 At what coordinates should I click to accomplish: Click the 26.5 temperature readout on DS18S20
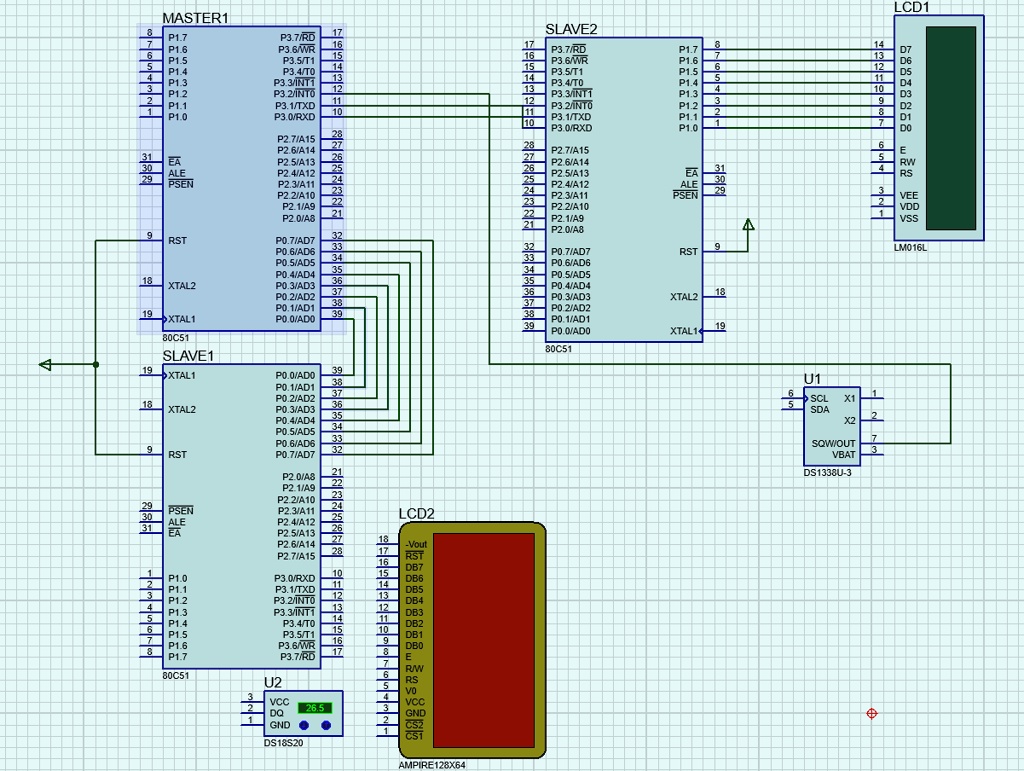coord(316,706)
